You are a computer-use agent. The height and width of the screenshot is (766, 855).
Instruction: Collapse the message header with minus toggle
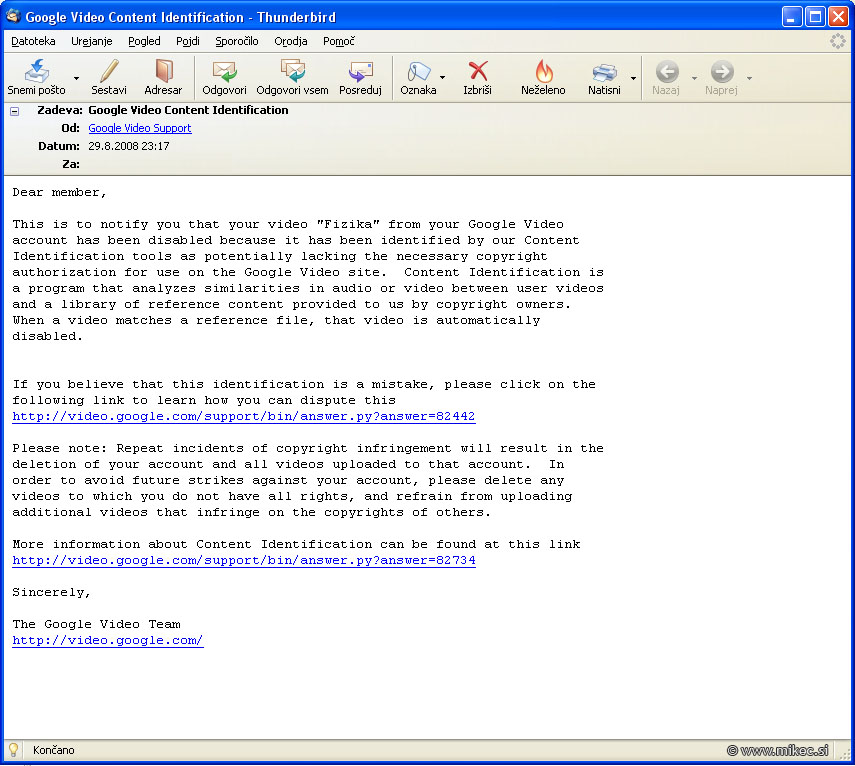pos(15,111)
